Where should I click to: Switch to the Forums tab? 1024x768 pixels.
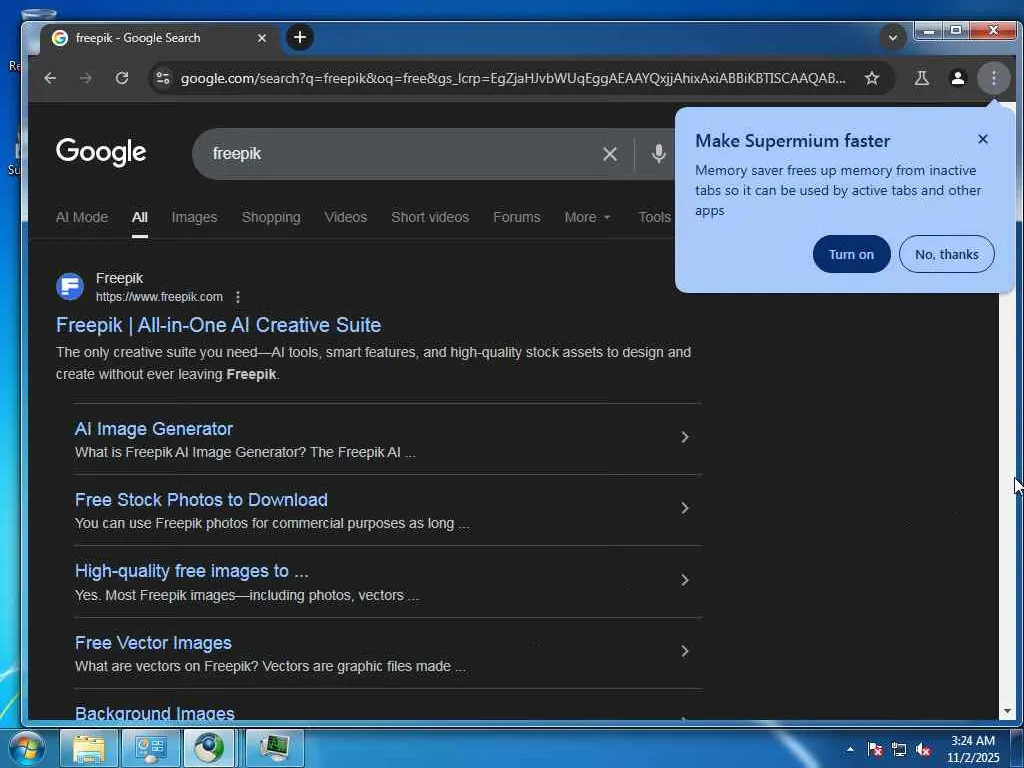(x=517, y=217)
